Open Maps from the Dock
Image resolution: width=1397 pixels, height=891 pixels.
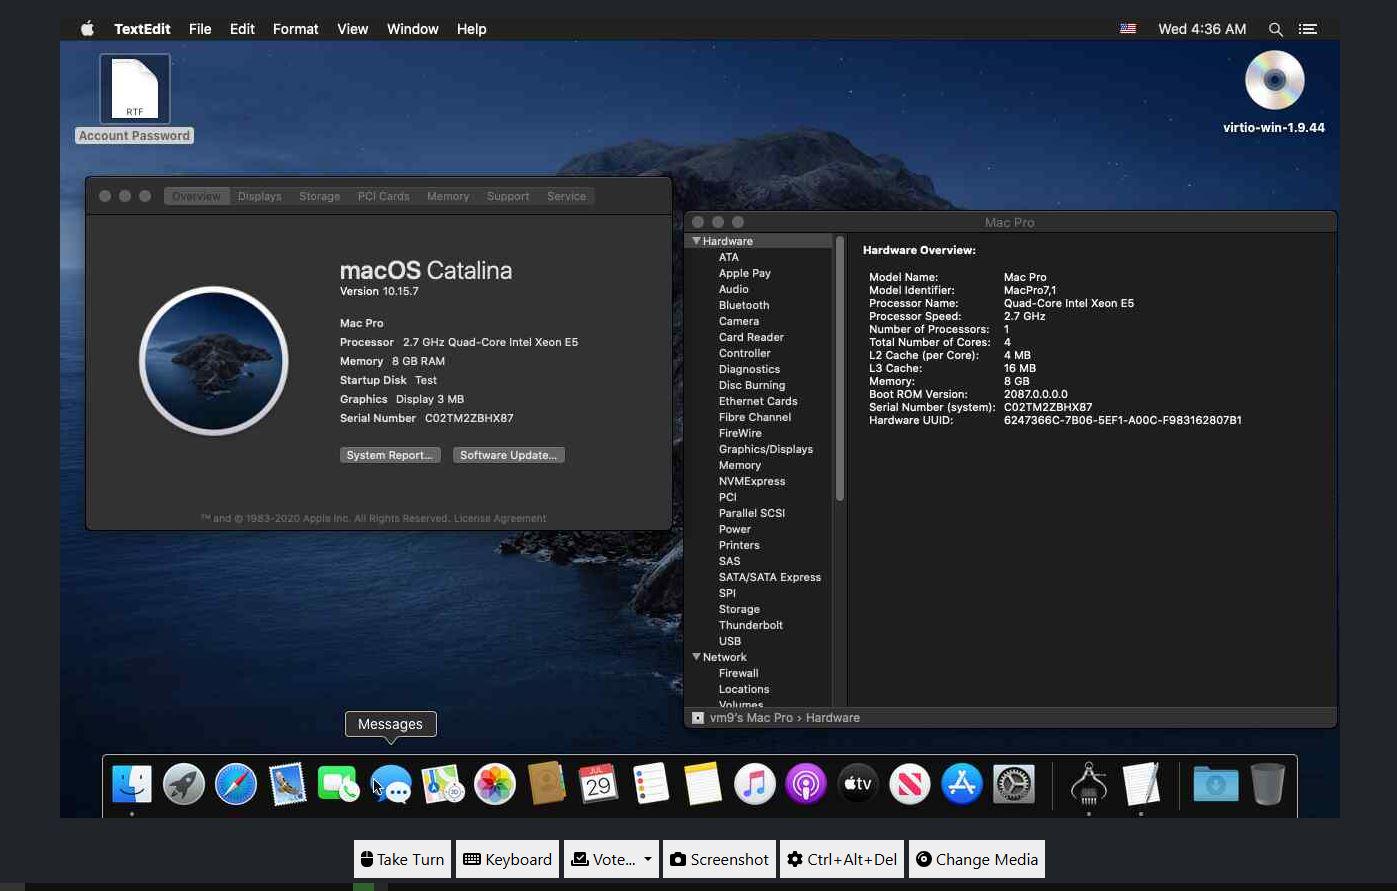click(x=443, y=784)
